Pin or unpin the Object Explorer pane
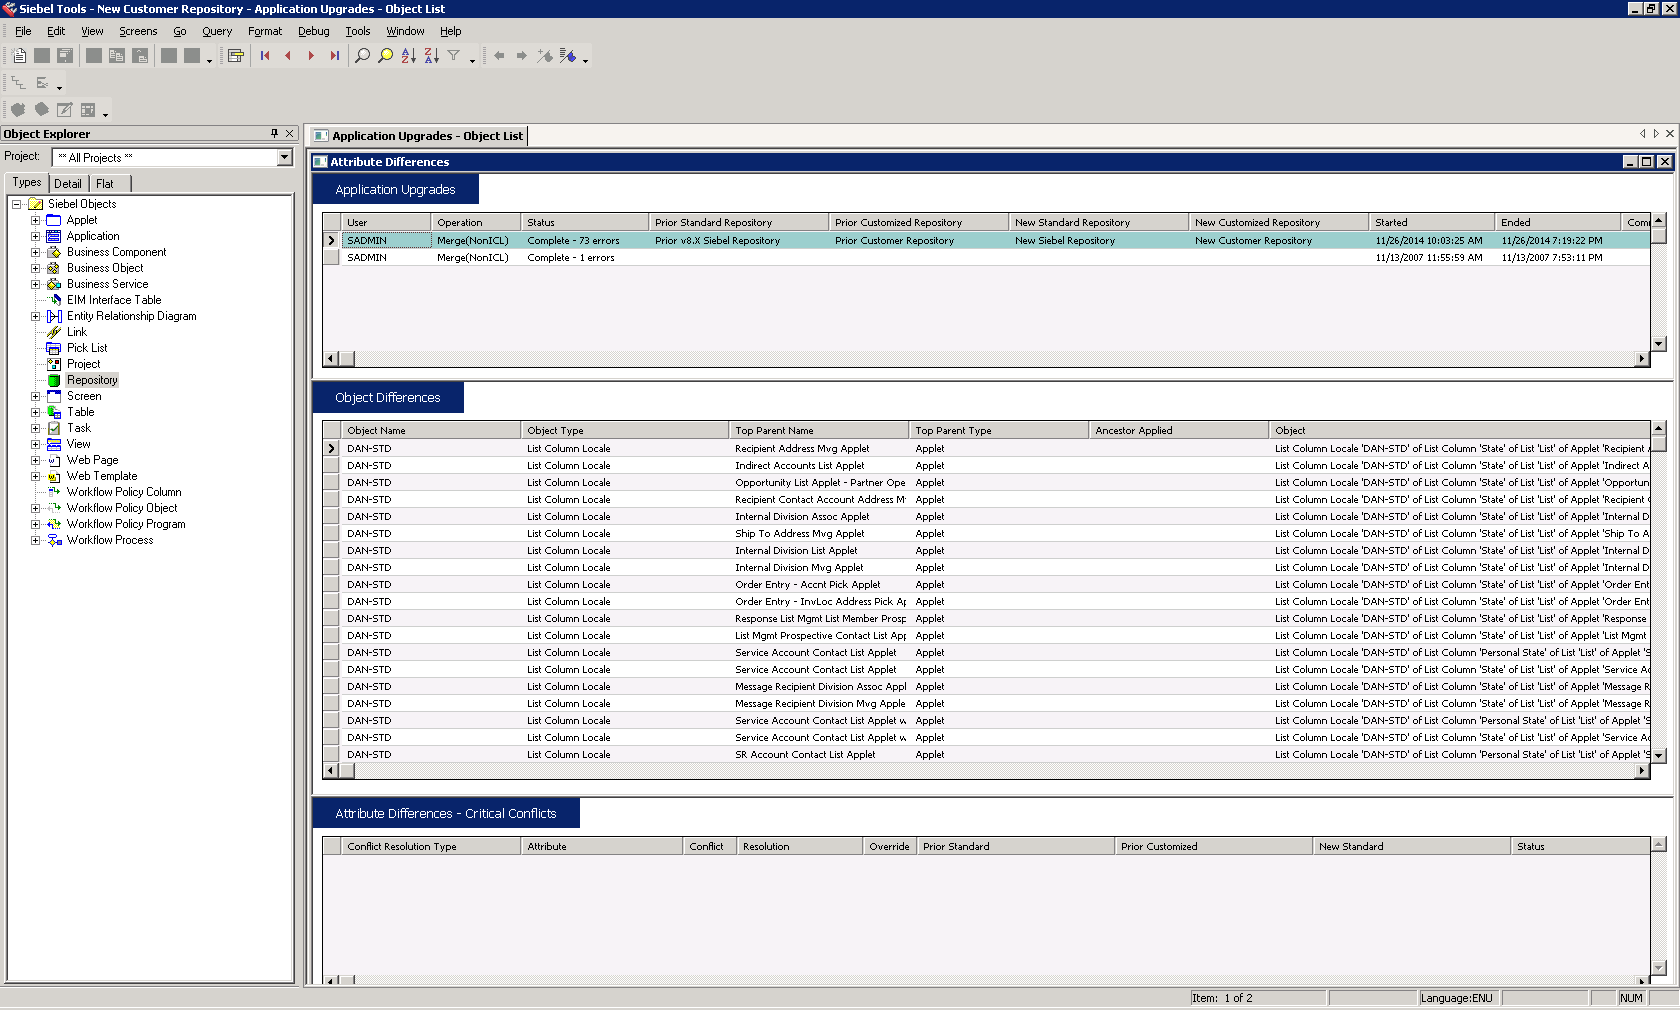This screenshot has width=1680, height=1010. pyautogui.click(x=274, y=133)
